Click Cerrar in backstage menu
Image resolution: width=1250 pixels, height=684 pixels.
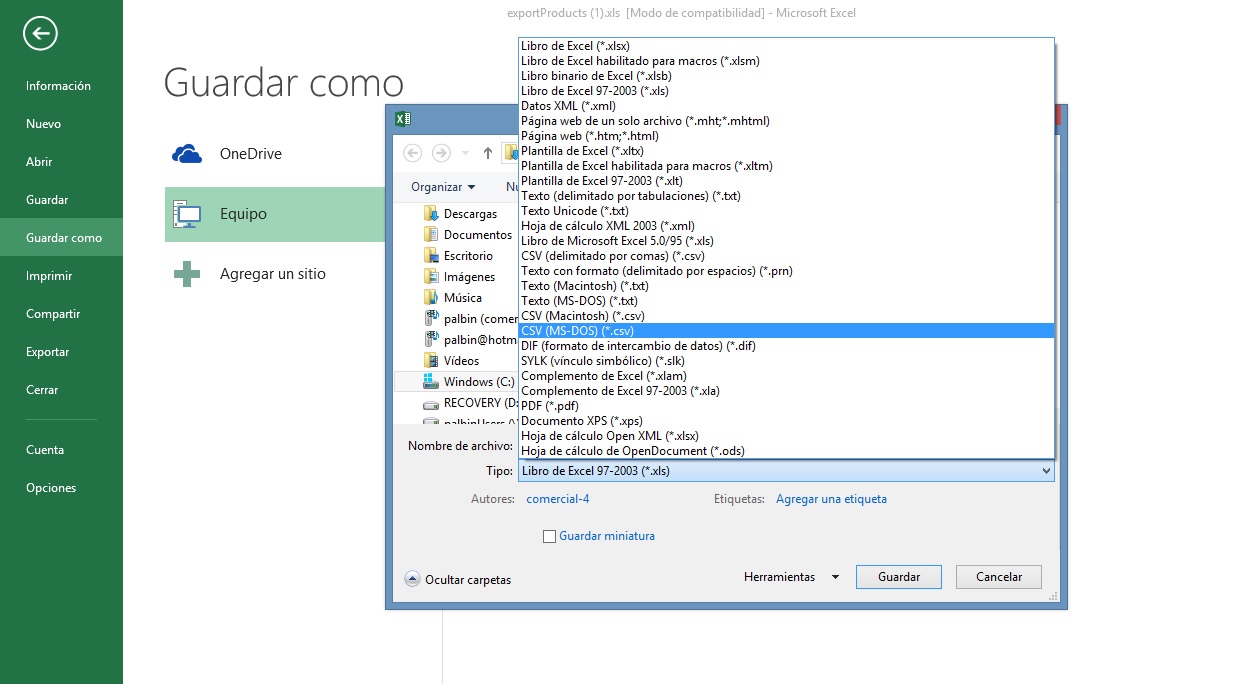click(61, 390)
